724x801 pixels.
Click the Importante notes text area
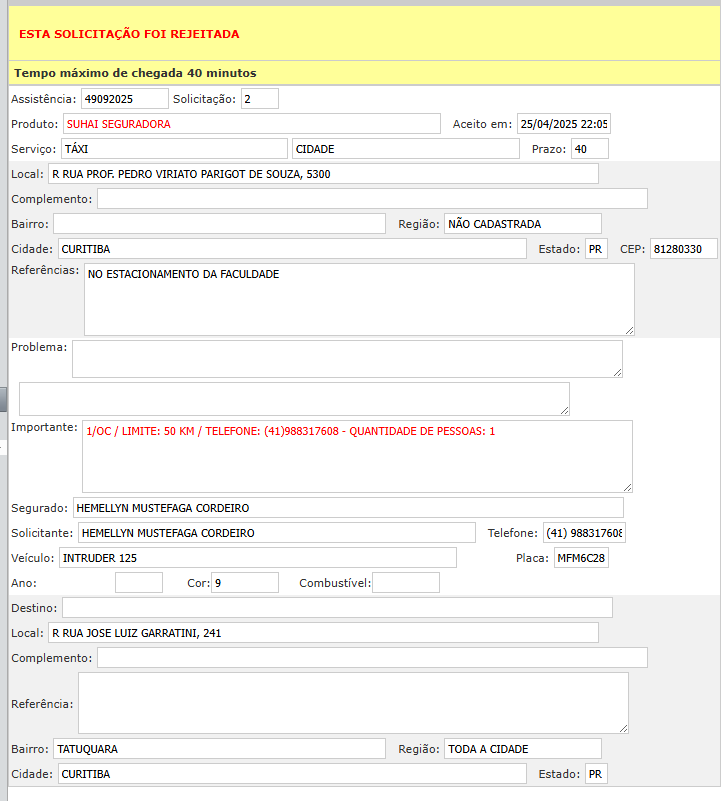click(356, 456)
